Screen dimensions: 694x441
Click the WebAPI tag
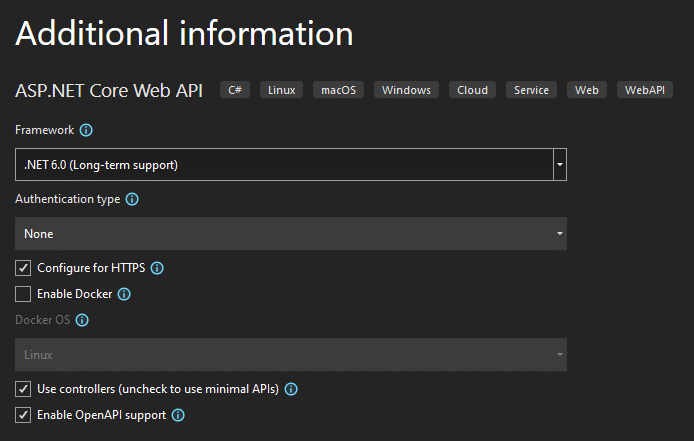[644, 90]
